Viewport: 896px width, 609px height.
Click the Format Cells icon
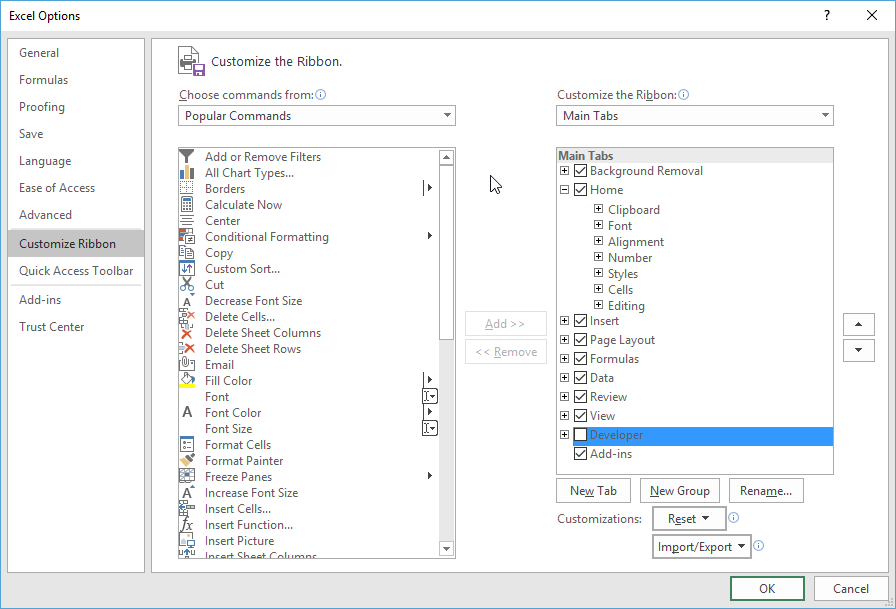186,444
